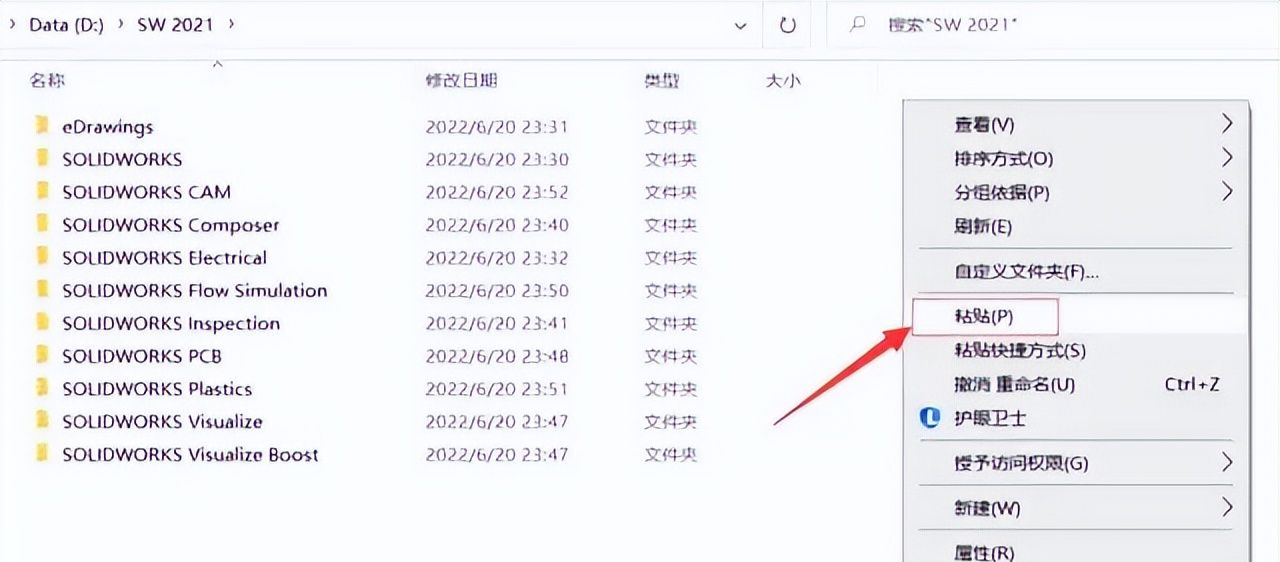Expand the 分组依据(P) submenu arrow
Image resolution: width=1280 pixels, height=562 pixels.
(1227, 191)
